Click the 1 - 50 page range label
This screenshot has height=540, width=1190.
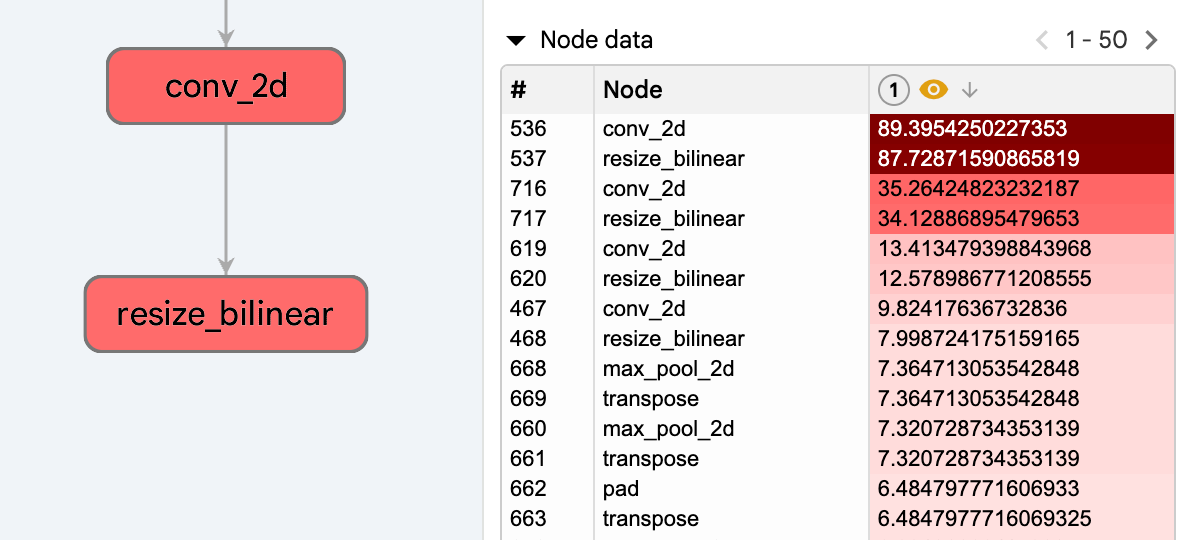click(1096, 41)
